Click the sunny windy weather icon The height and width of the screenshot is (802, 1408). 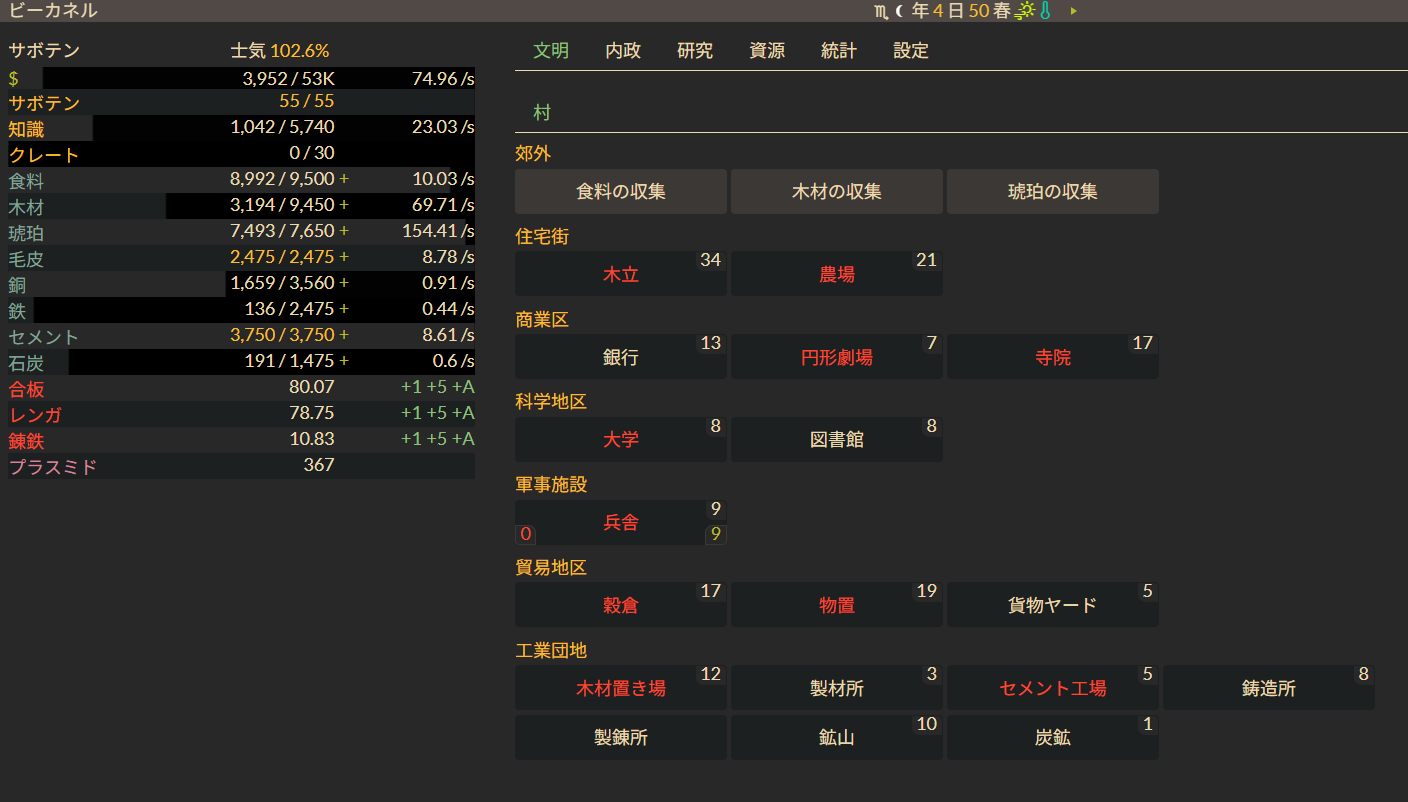pyautogui.click(x=1026, y=11)
